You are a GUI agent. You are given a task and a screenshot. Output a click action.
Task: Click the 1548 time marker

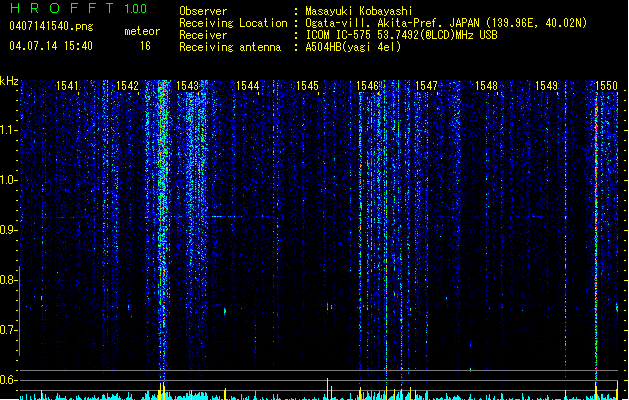(x=486, y=86)
